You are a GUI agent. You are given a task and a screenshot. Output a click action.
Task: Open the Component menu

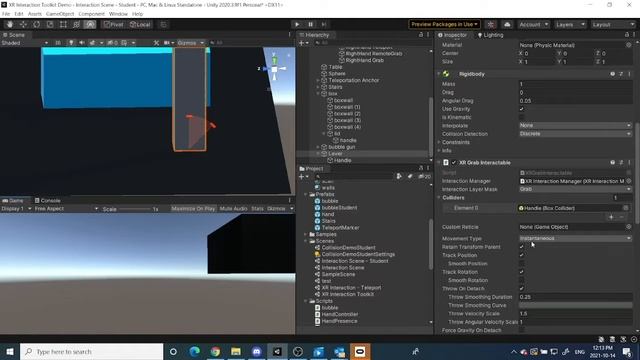coord(91,14)
